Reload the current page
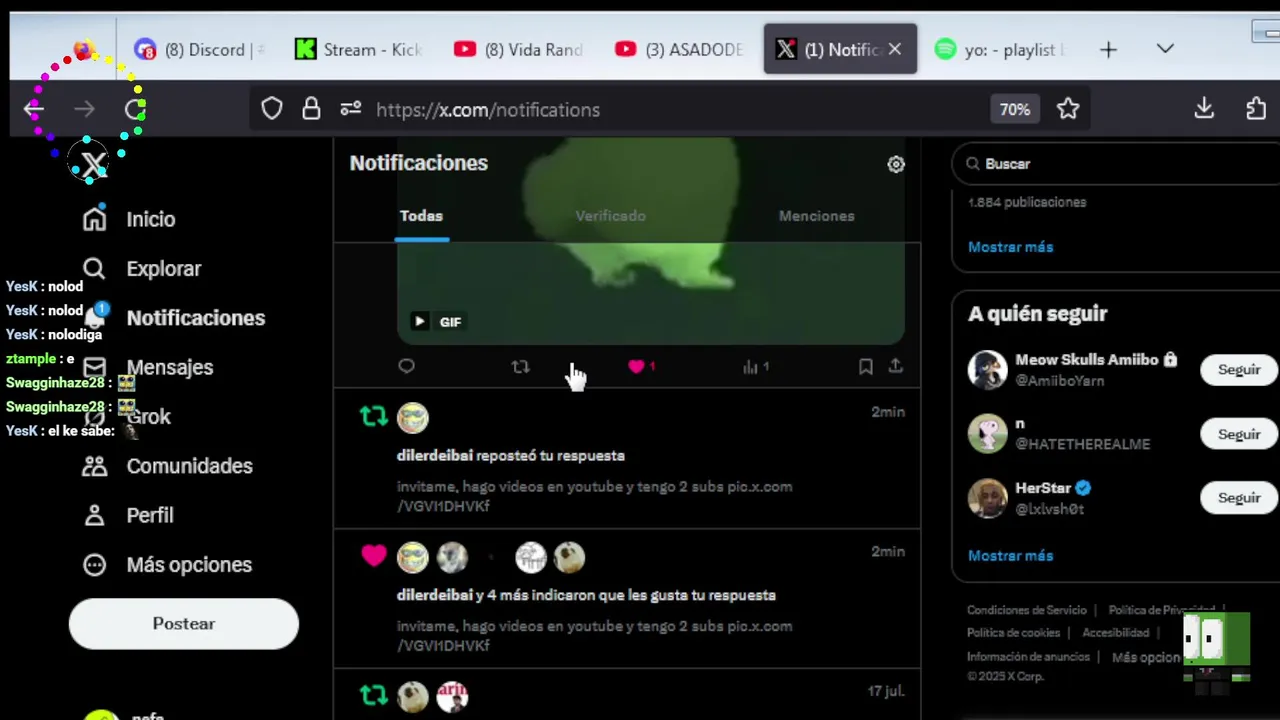This screenshot has height=720, width=1280. [x=135, y=109]
